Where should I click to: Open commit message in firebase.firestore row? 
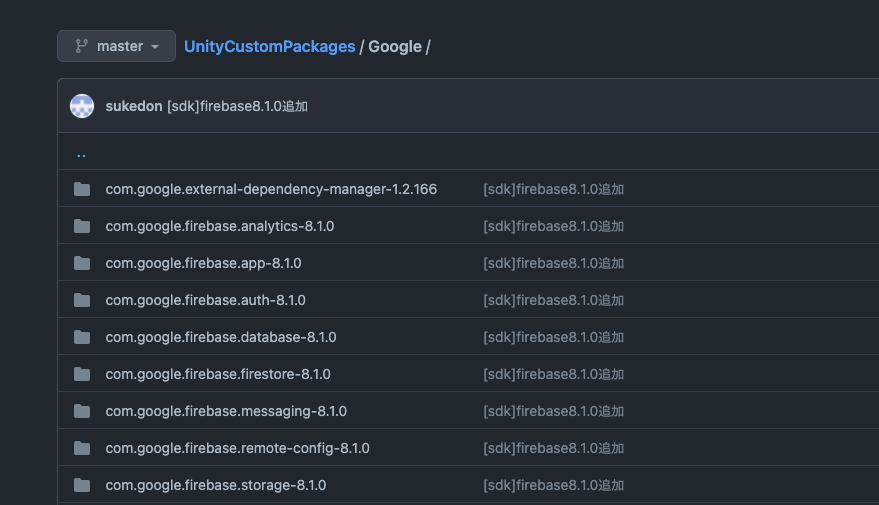click(554, 374)
